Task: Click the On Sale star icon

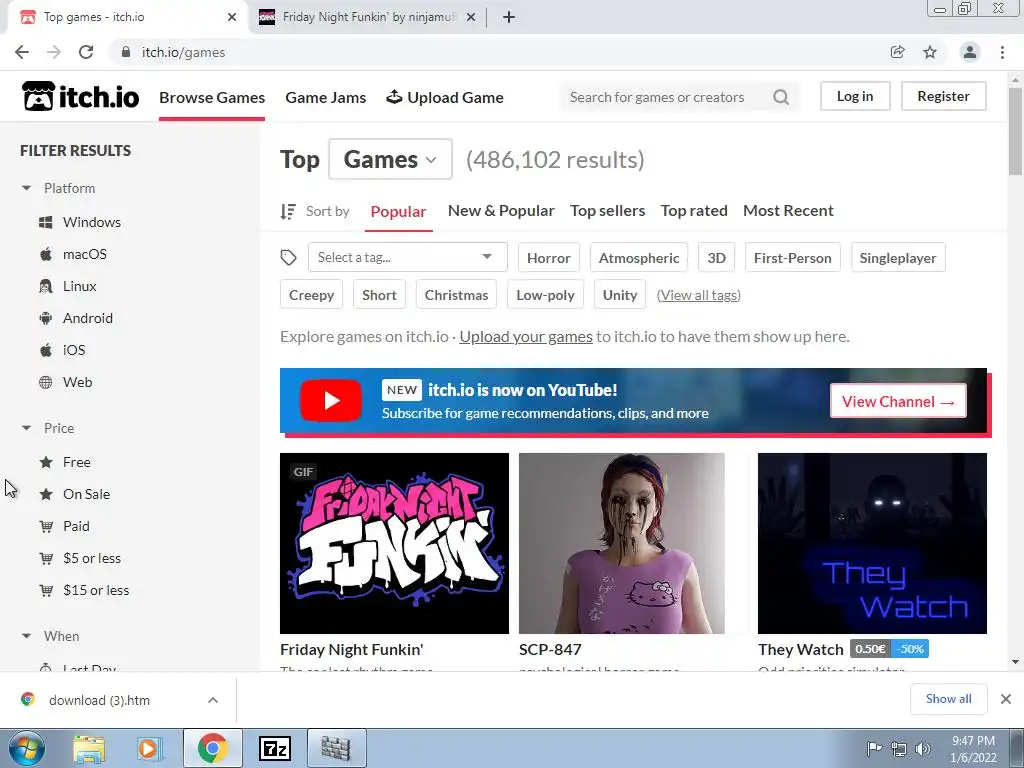Action: 46,494
